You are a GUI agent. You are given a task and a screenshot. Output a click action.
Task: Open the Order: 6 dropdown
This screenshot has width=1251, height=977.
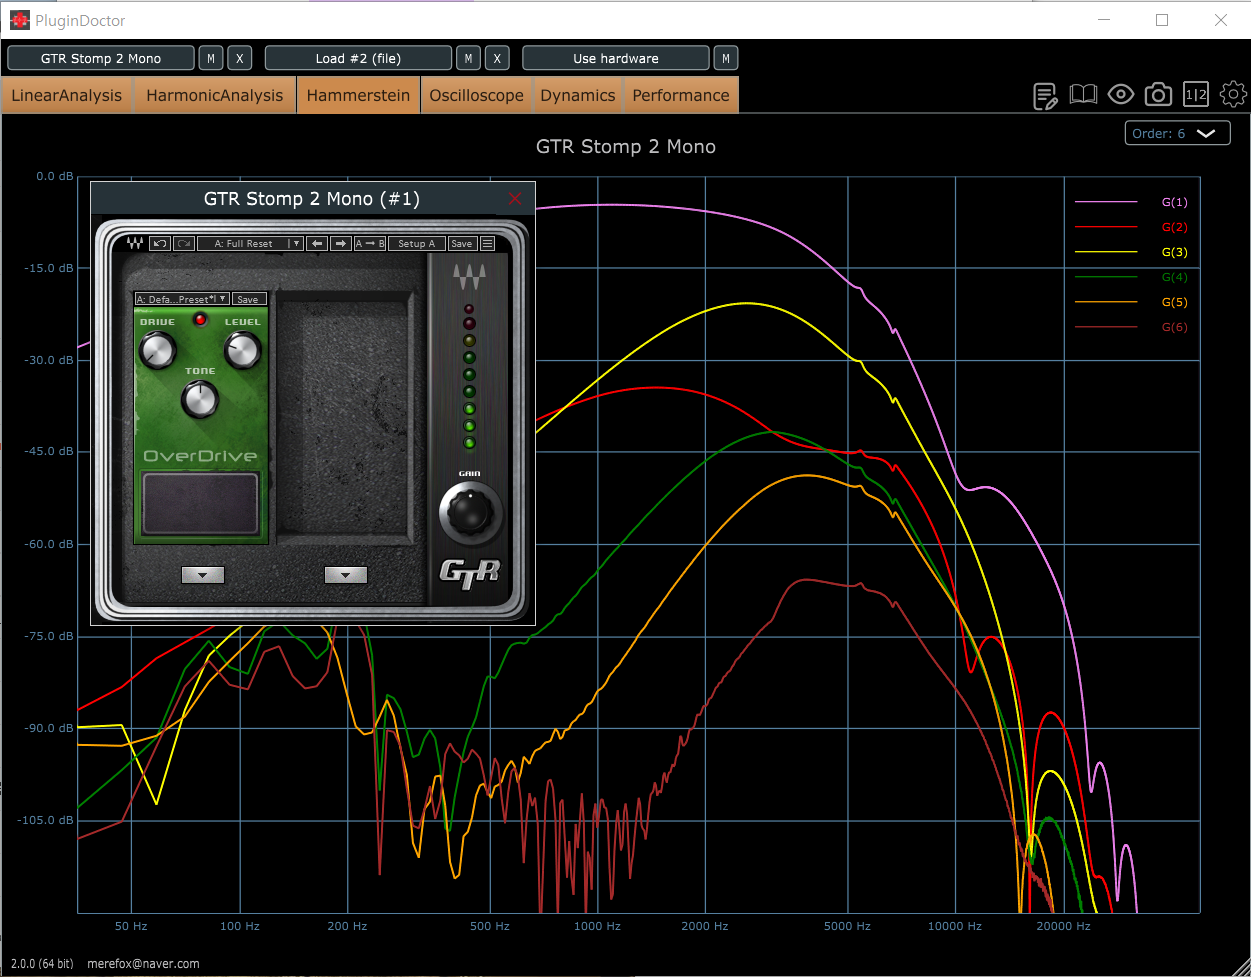pos(1177,133)
